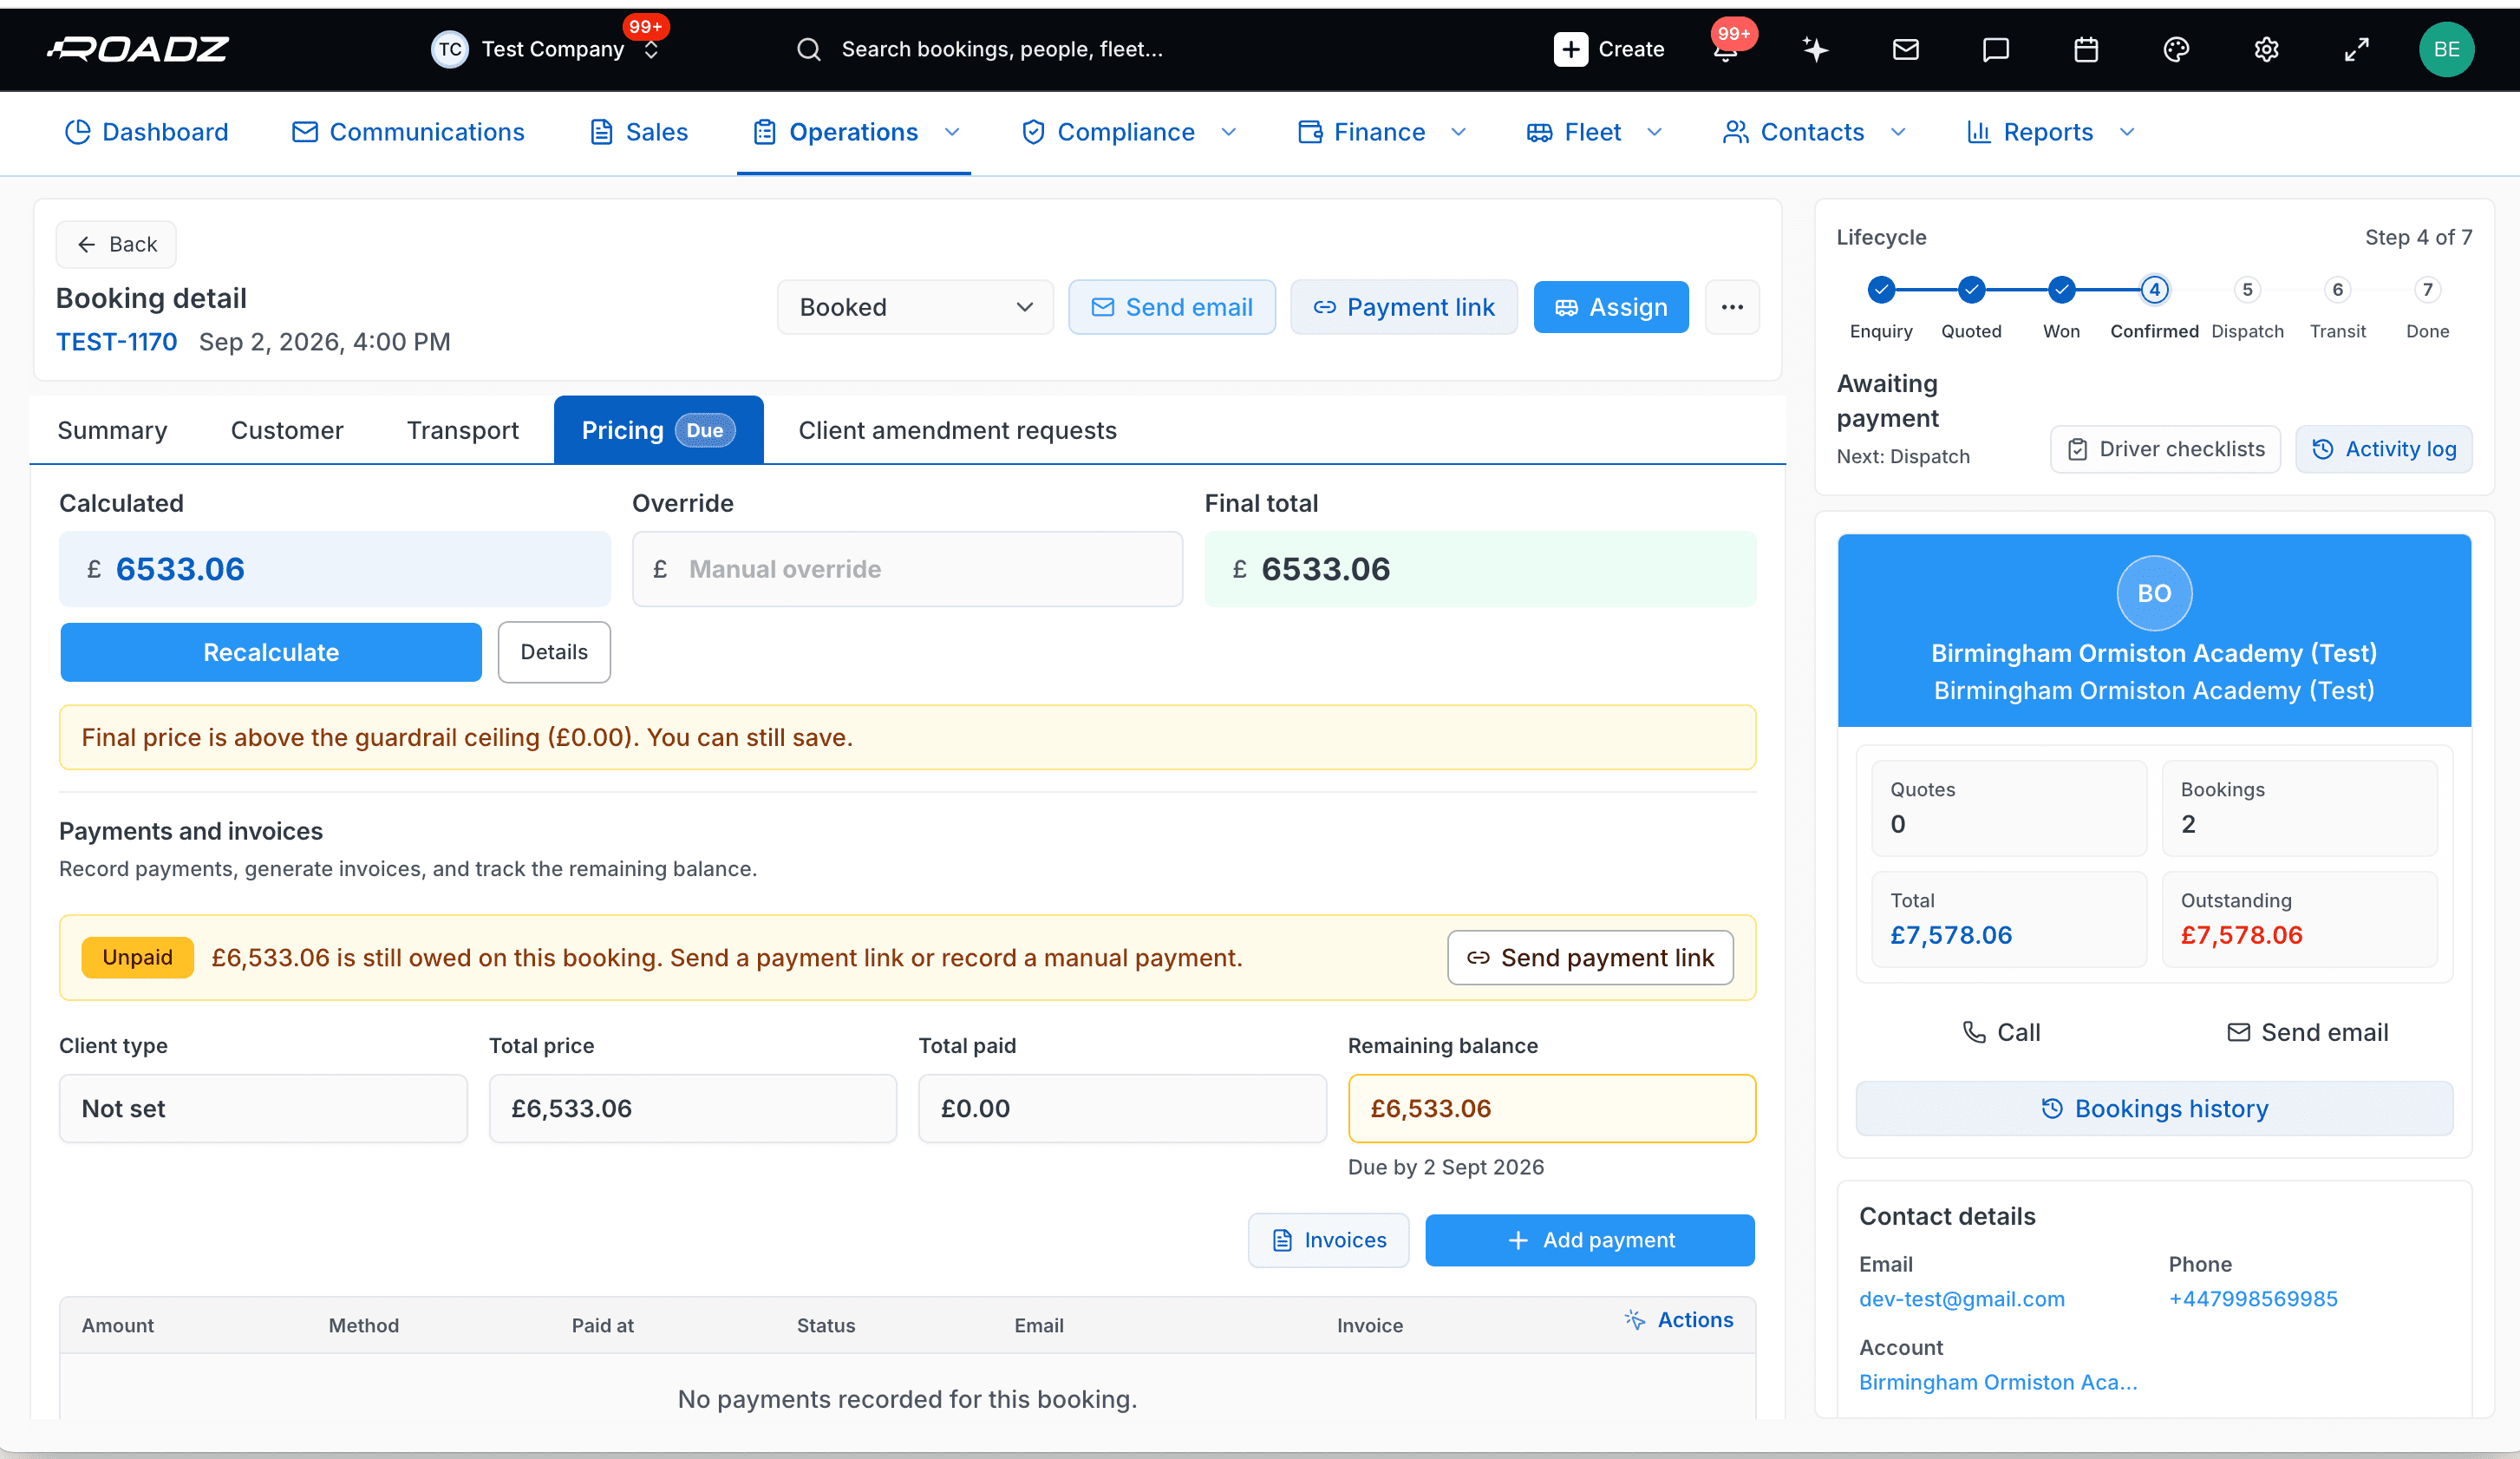Toggle fullscreen expand icon

(x=2356, y=49)
